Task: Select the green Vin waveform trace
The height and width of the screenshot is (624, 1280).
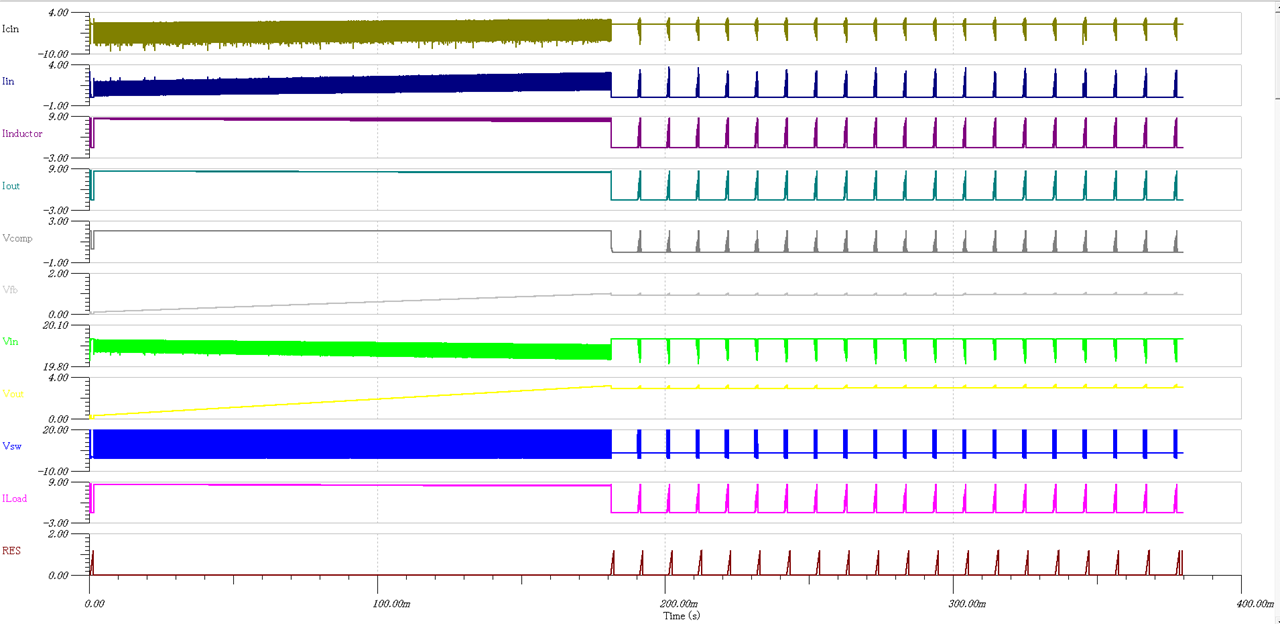Action: point(350,348)
